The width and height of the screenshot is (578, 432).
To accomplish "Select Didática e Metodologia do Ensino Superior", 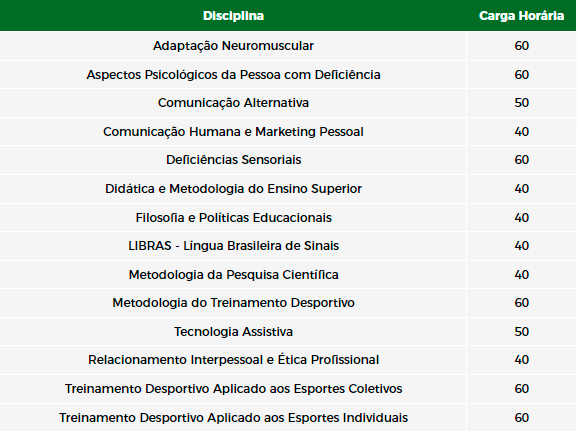I will point(233,189).
